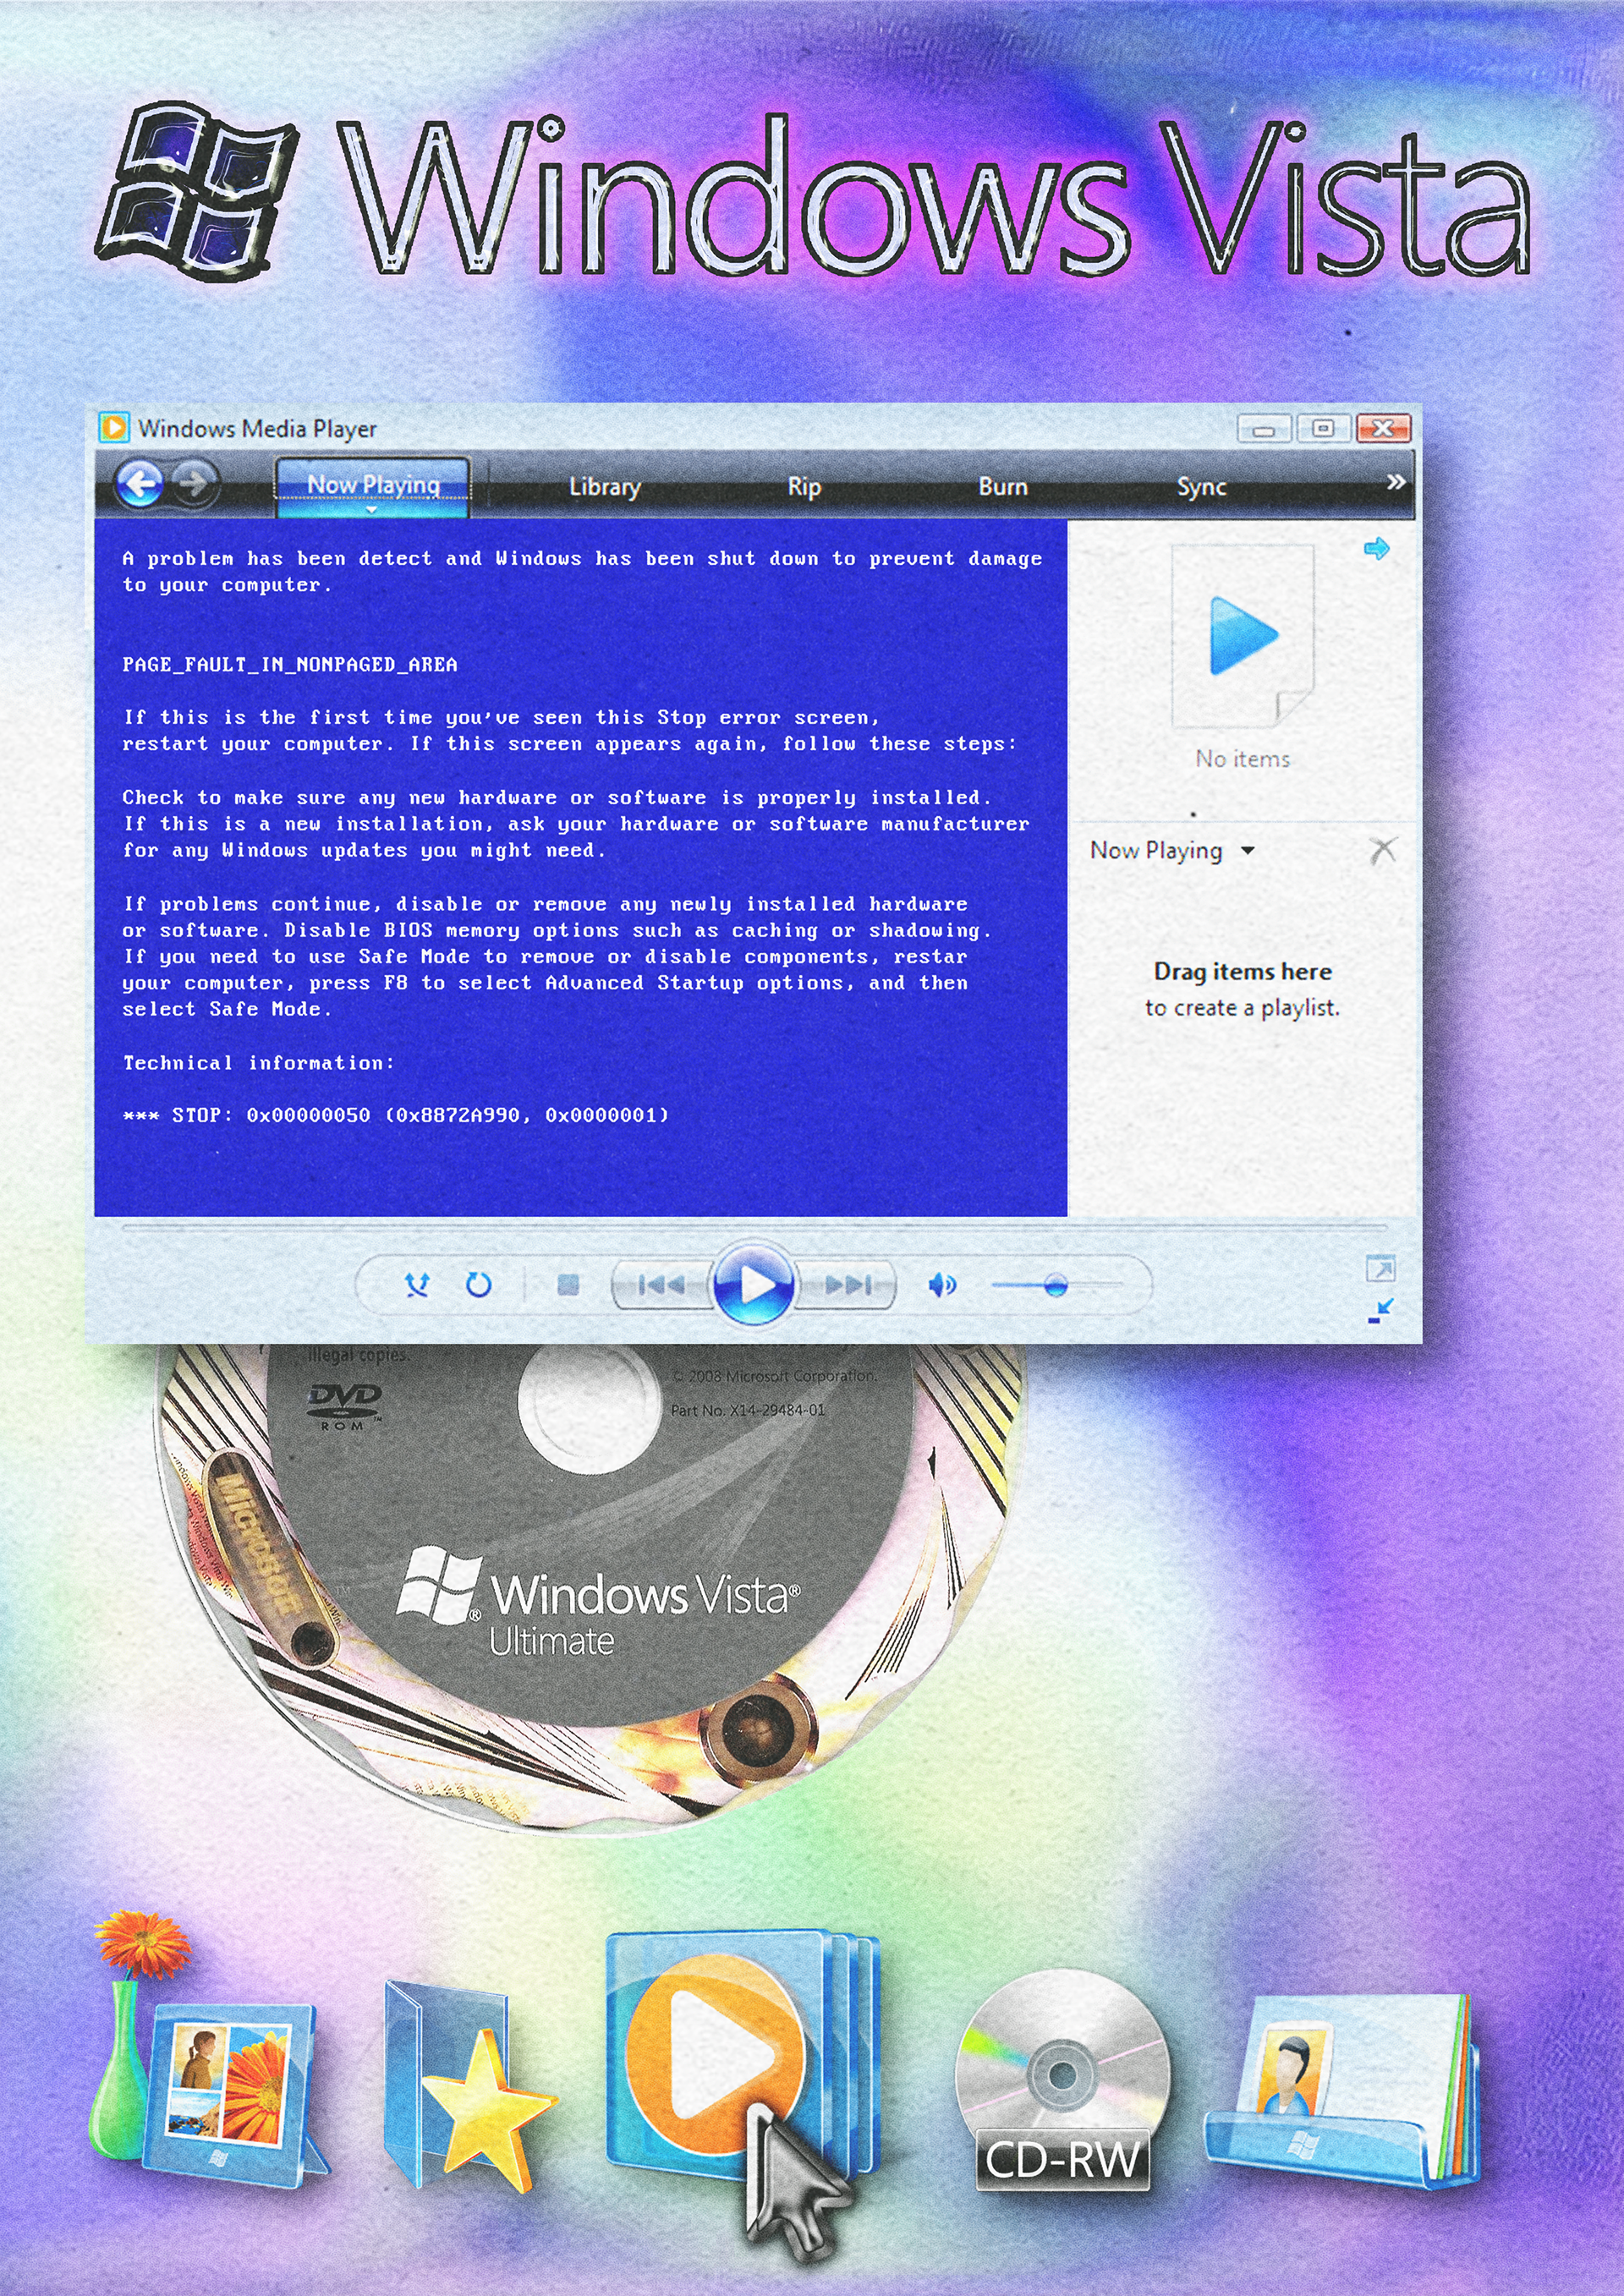This screenshot has width=1624, height=2296.
Task: Toggle shuffle mode on
Action: pos(417,1284)
